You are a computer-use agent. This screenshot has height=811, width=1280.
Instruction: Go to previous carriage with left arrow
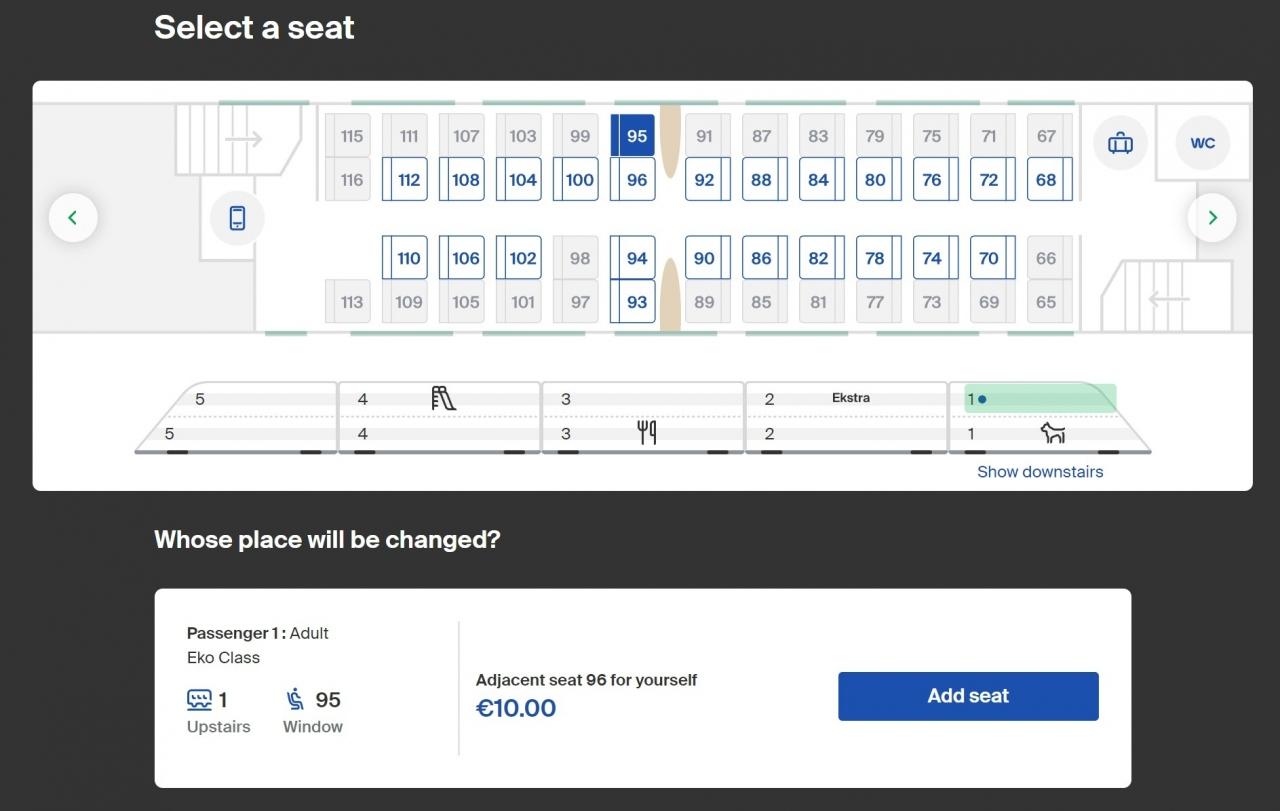pyautogui.click(x=73, y=217)
